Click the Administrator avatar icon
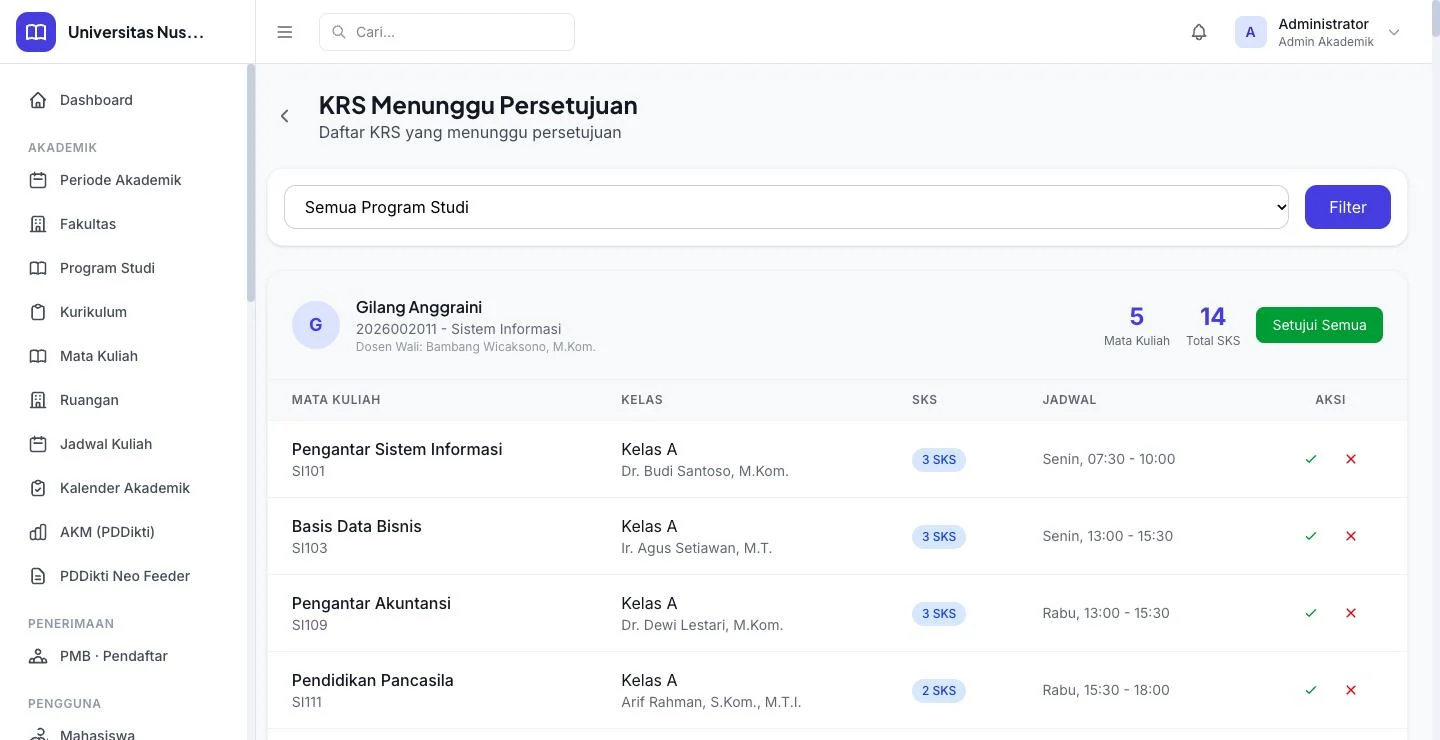Viewport: 1440px width, 740px height. point(1251,32)
